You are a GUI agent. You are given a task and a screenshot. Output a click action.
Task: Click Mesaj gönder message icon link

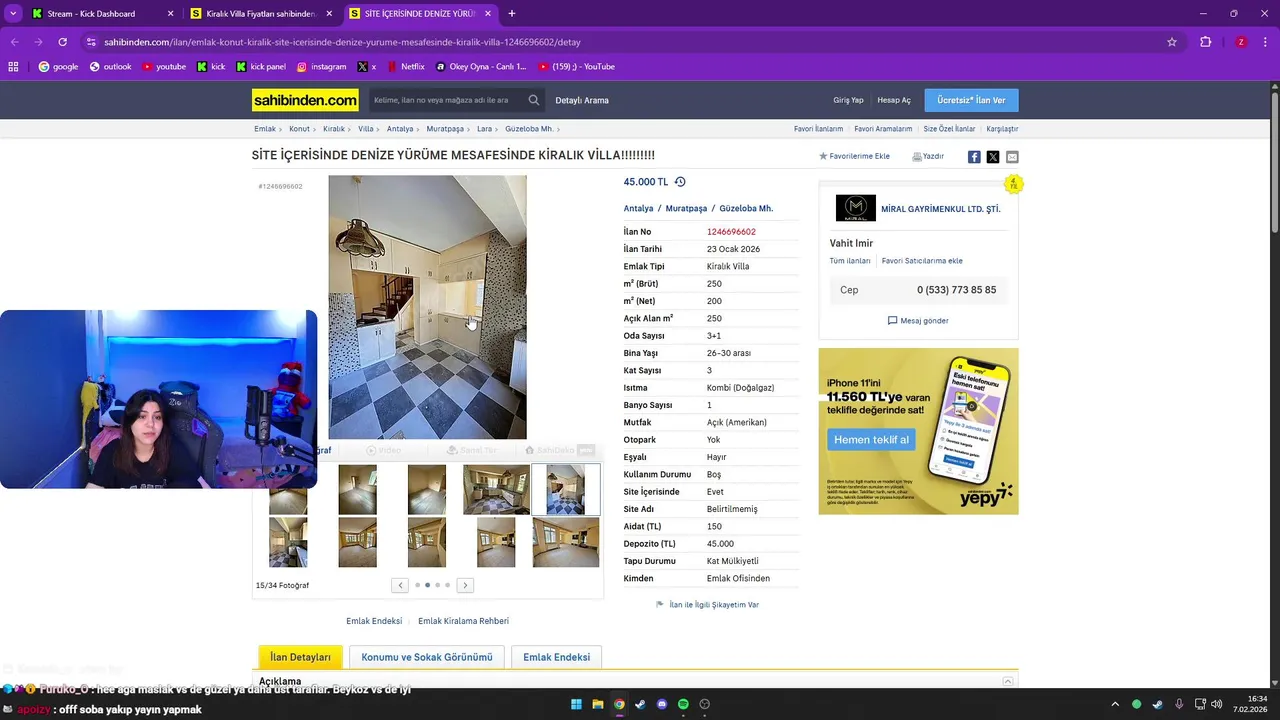coord(918,321)
